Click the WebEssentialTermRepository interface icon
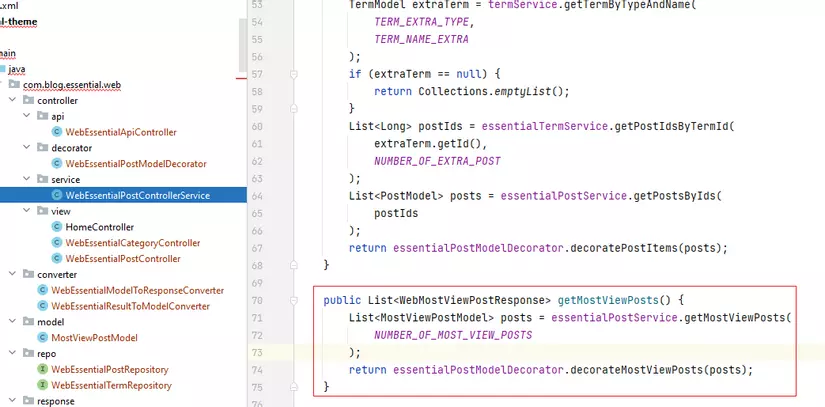Viewport: 825px width, 407px height. 43,384
